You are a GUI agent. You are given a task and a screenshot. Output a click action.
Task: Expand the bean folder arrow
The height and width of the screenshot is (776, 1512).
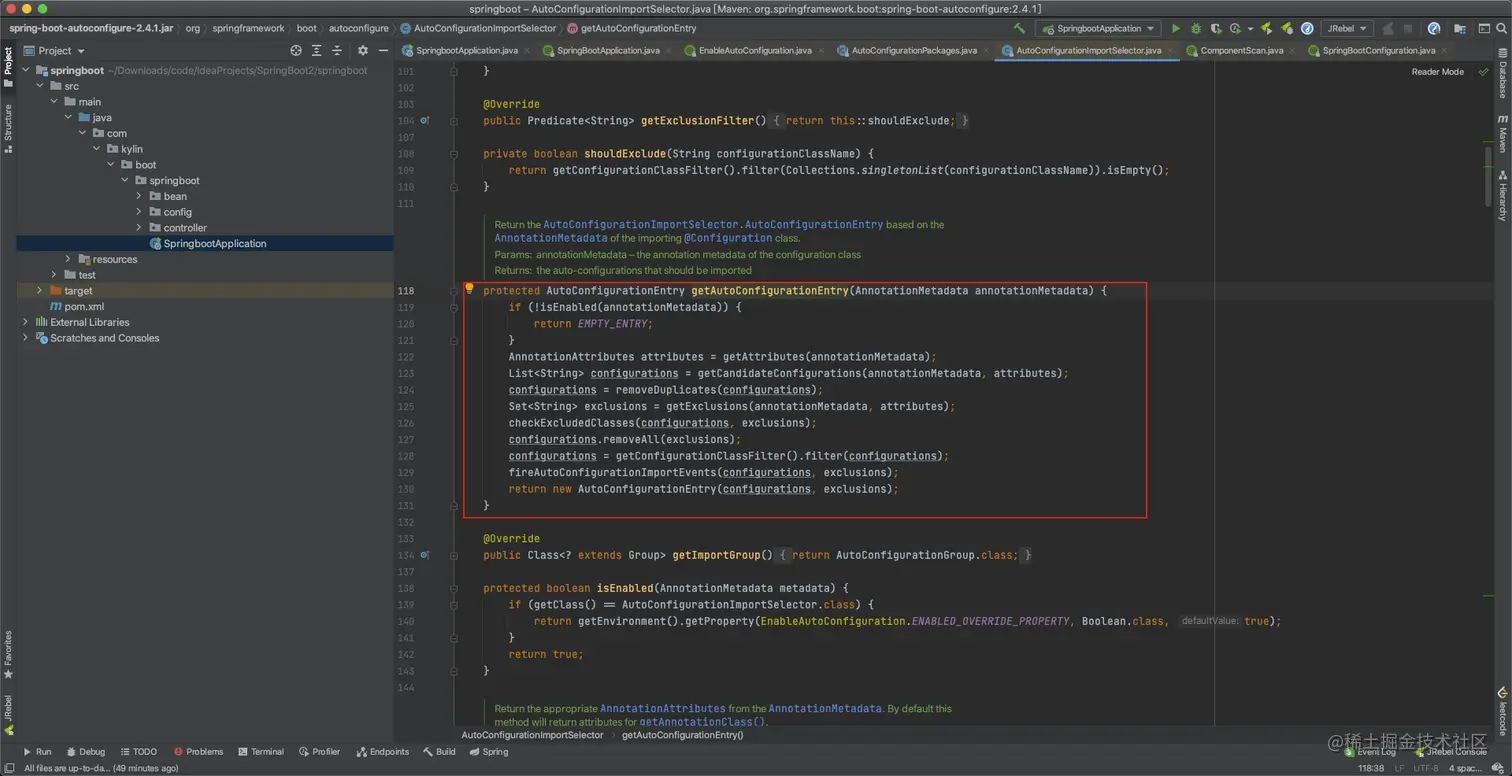pyautogui.click(x=139, y=196)
